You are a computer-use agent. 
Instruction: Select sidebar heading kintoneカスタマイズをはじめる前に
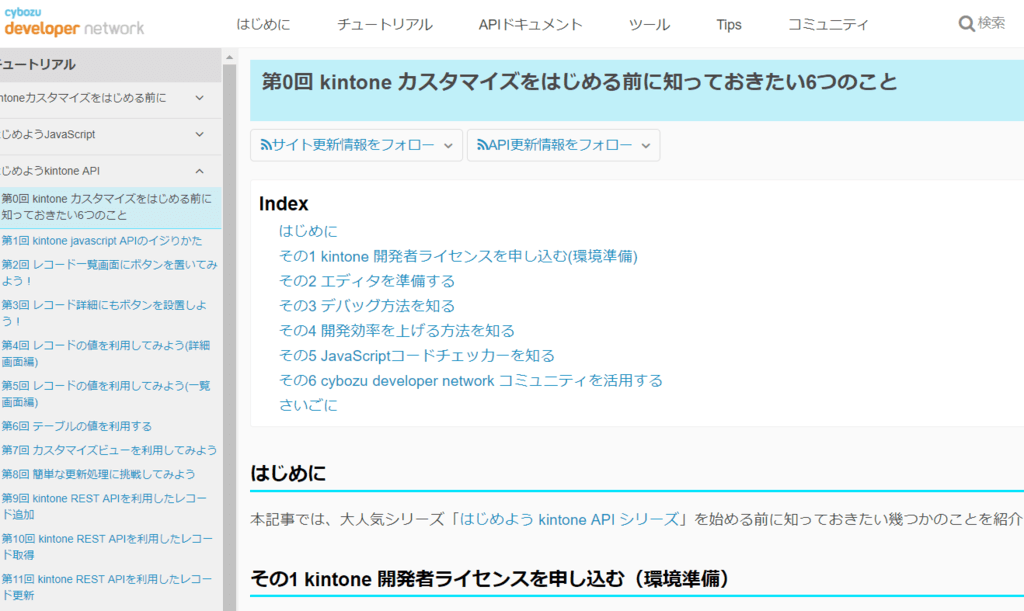pos(83,98)
